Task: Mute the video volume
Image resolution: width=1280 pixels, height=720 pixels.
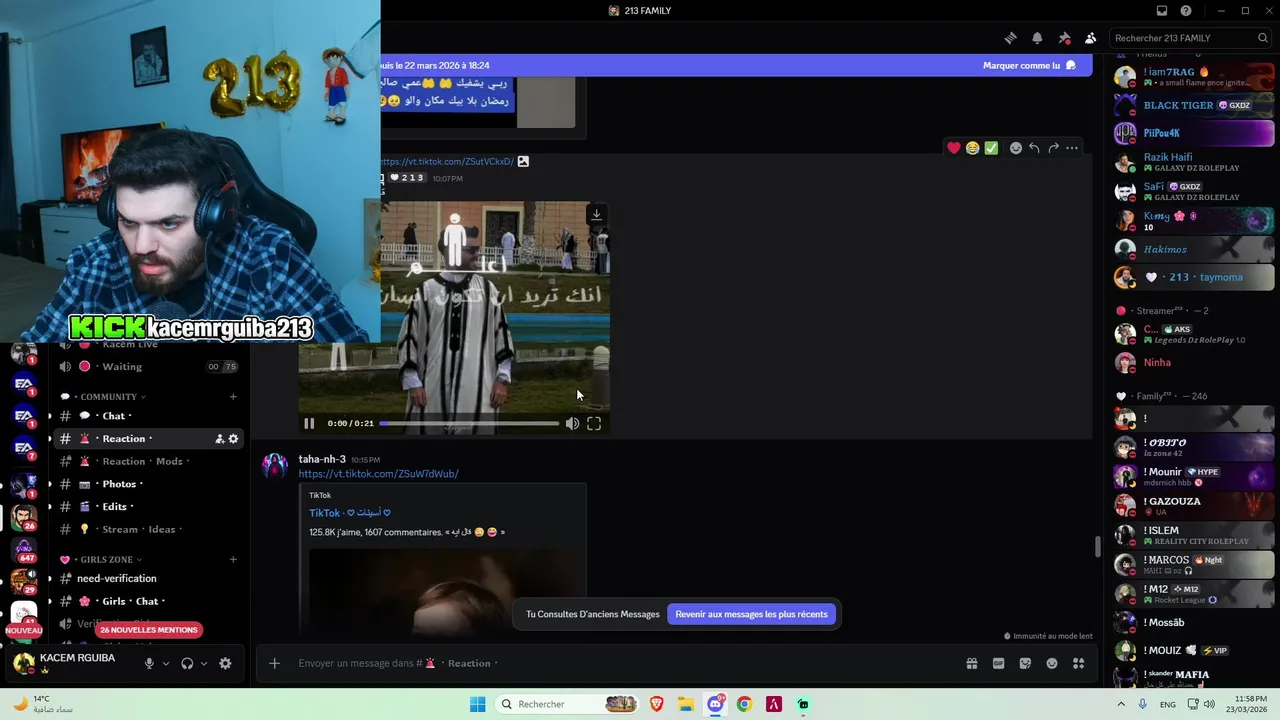Action: (x=572, y=423)
